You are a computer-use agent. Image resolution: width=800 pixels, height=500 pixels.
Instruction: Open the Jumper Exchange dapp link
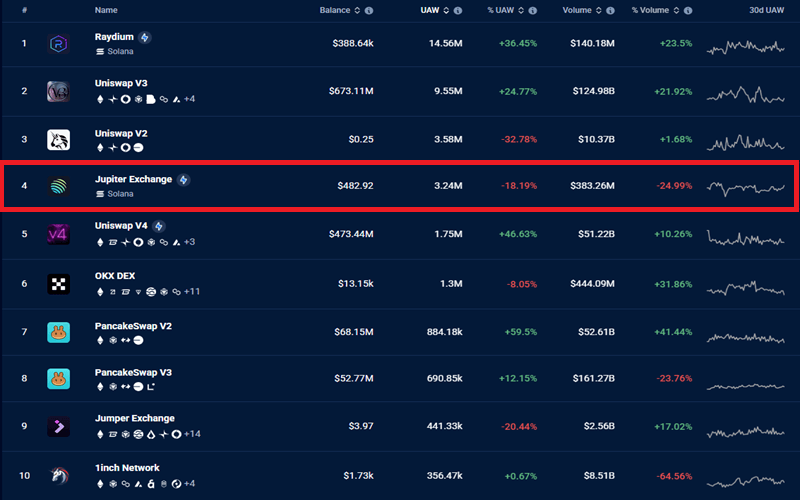(135, 418)
